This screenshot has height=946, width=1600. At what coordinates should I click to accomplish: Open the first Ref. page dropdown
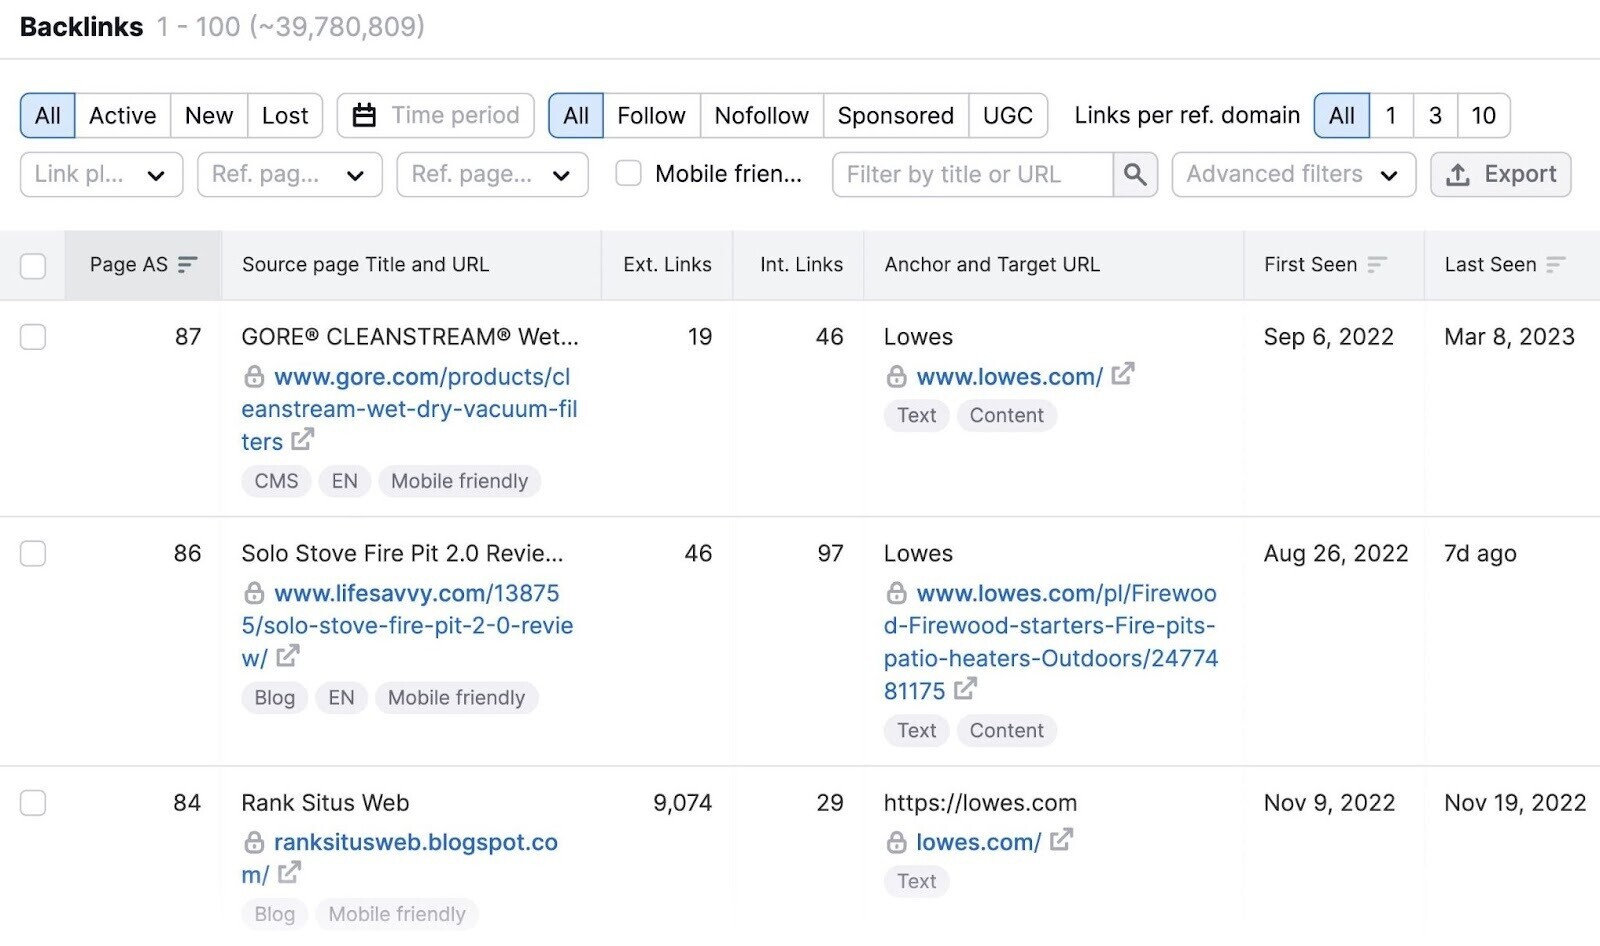click(x=289, y=174)
